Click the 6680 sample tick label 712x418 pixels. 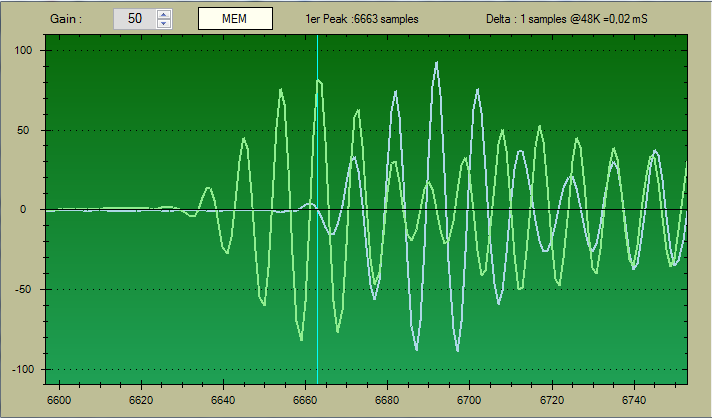point(388,399)
